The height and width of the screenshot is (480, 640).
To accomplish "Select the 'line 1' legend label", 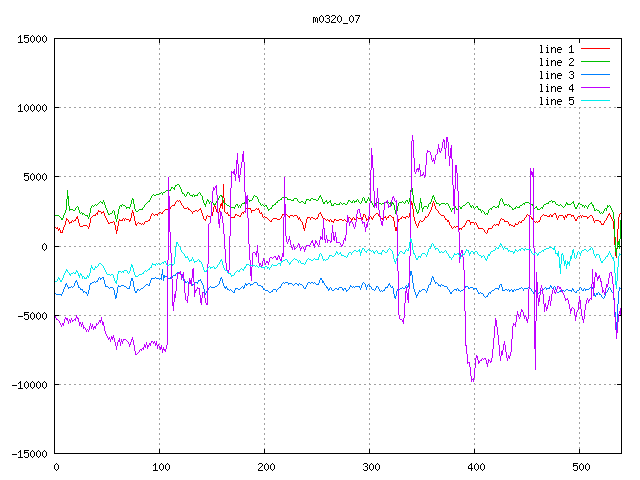I will coord(556,49).
